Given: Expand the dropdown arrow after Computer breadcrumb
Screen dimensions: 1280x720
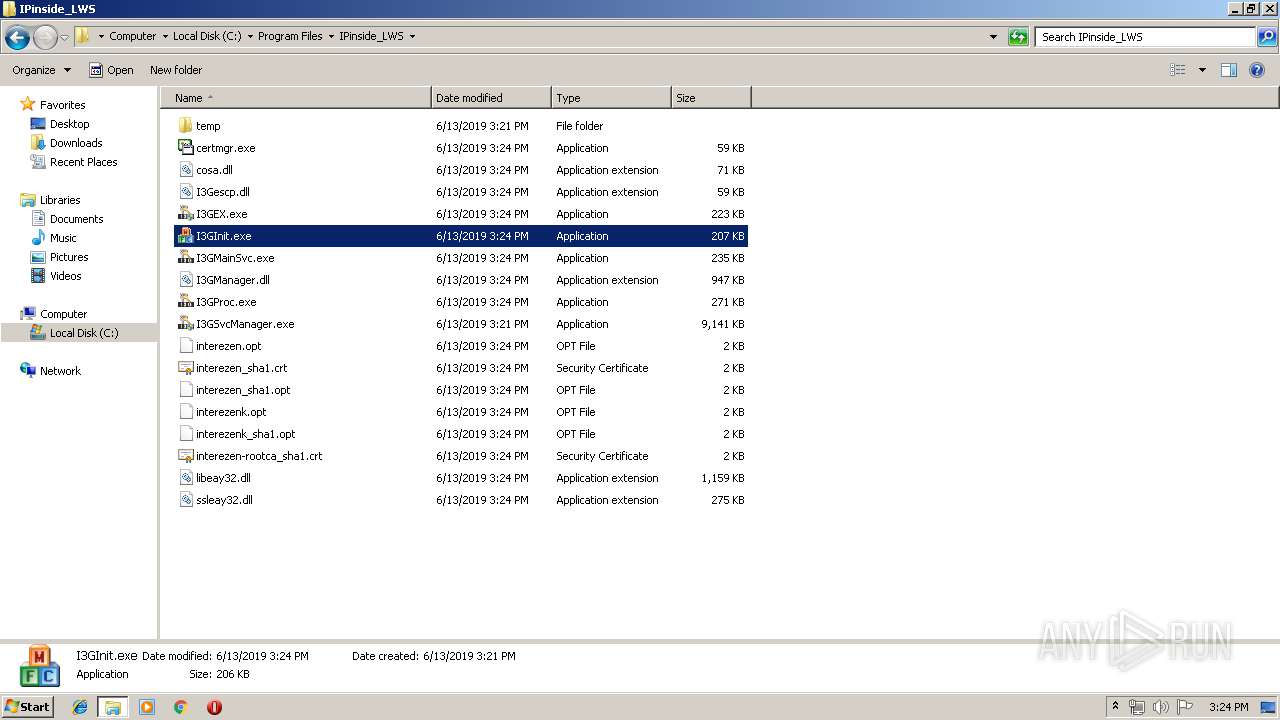Looking at the screenshot, I should pos(165,36).
